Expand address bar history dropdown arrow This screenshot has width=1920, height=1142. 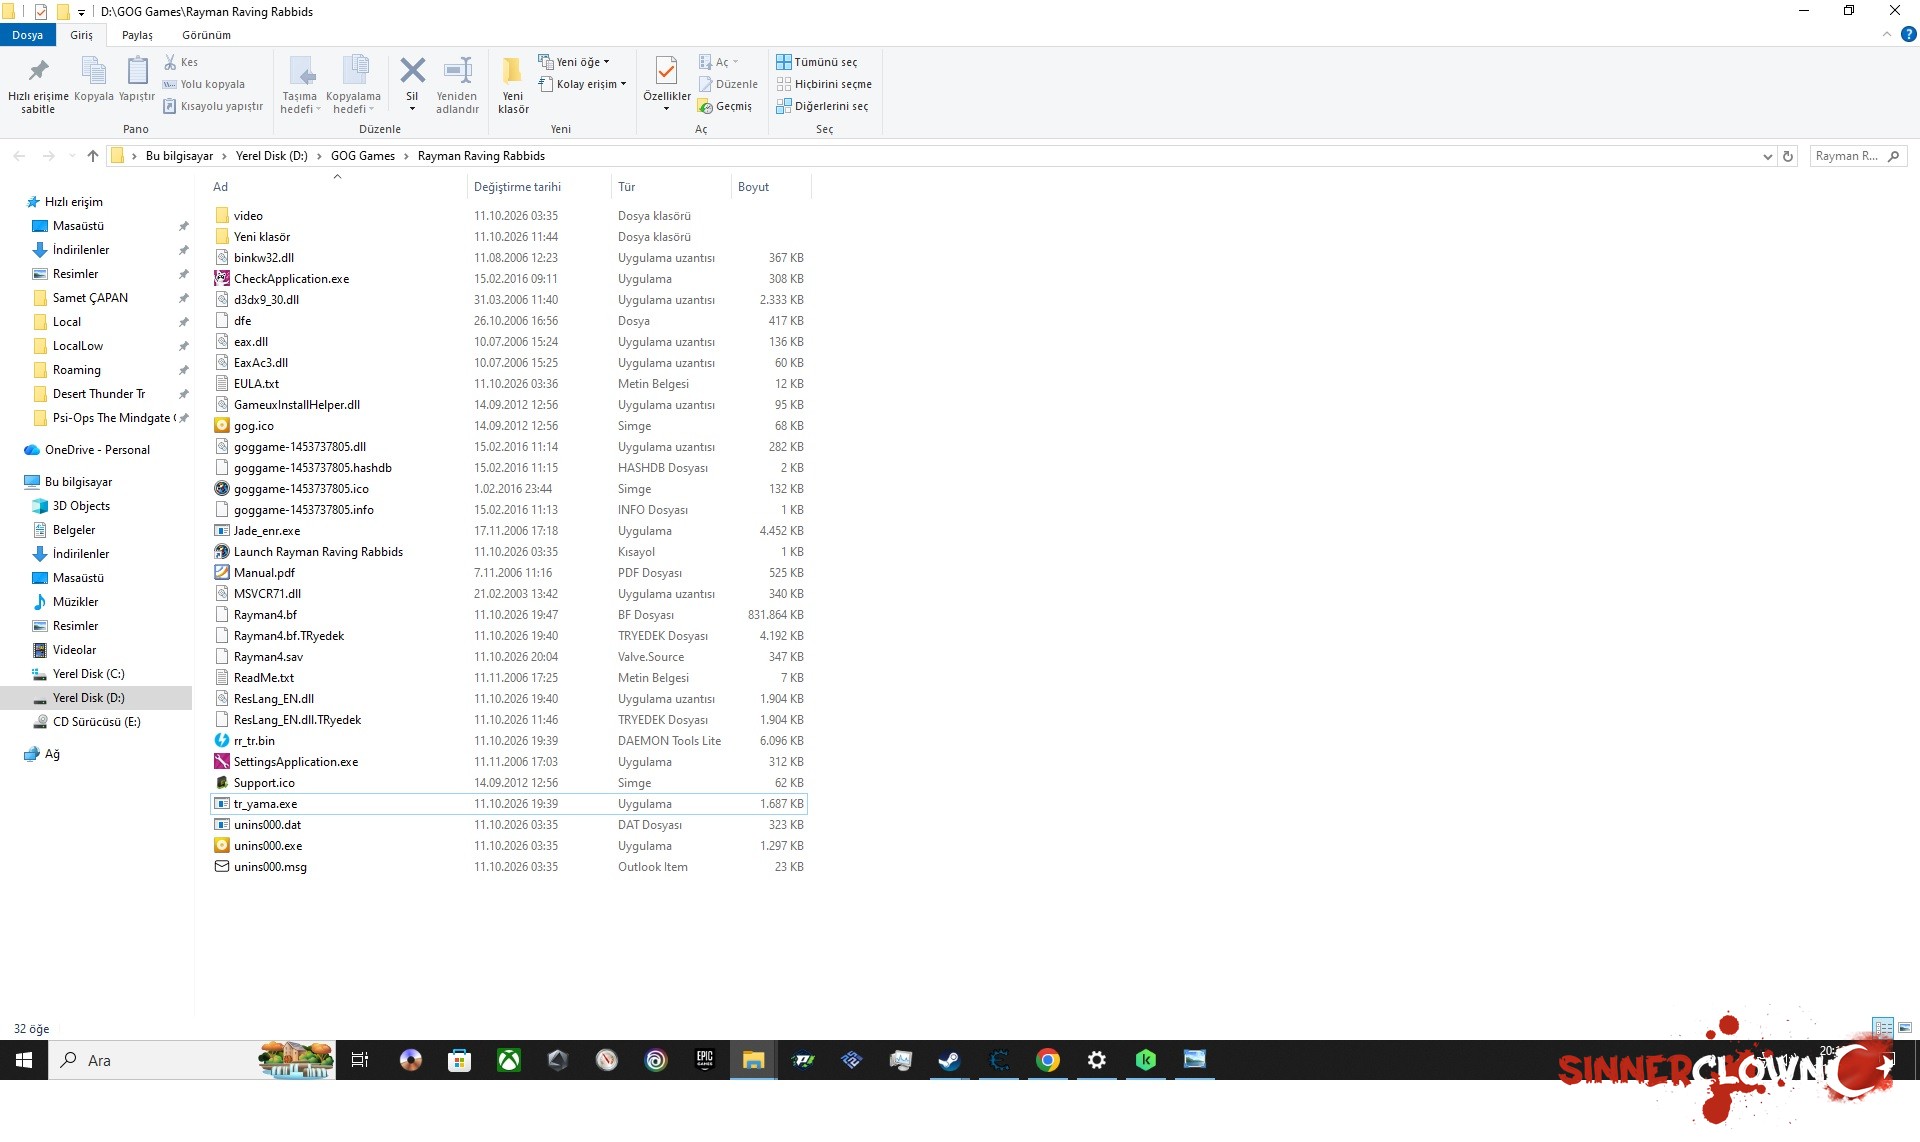pyautogui.click(x=1767, y=156)
